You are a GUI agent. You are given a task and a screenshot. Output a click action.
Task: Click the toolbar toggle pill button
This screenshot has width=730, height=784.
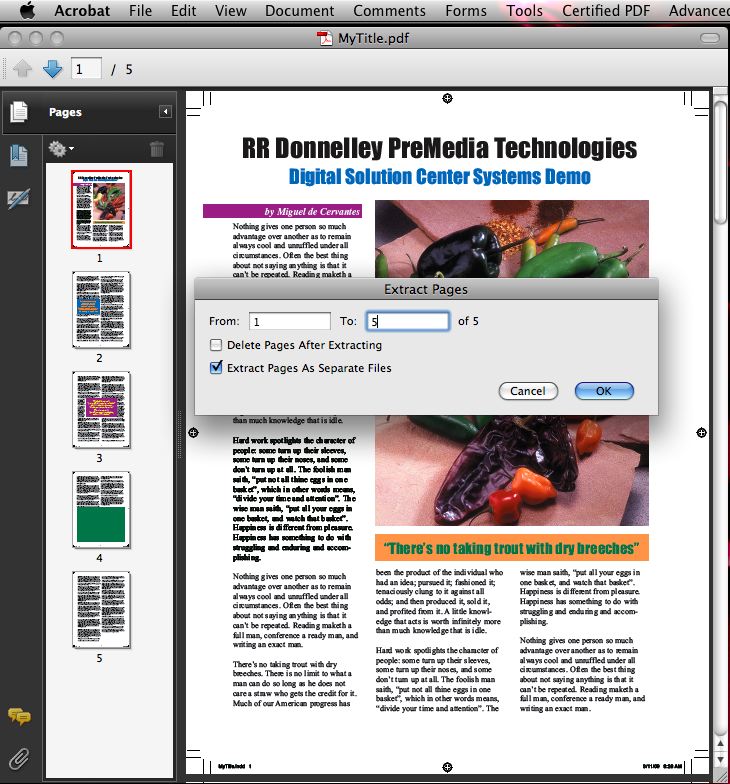[x=710, y=38]
